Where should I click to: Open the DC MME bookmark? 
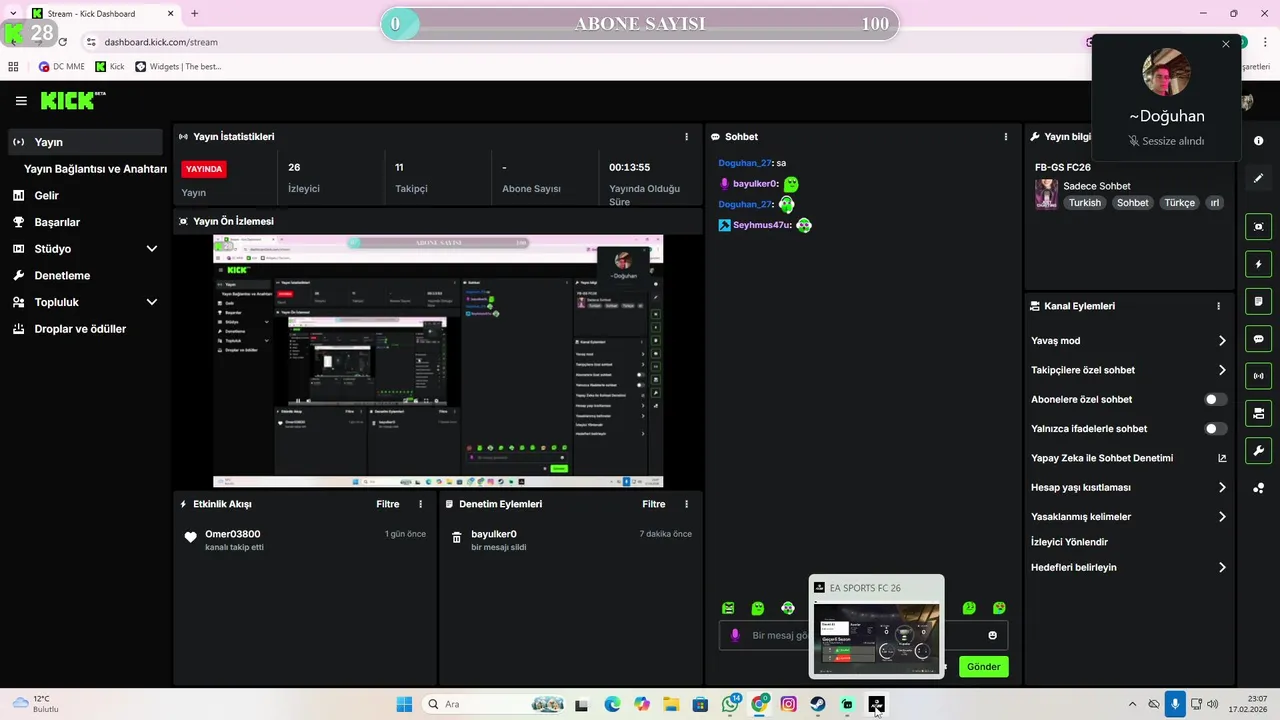[62, 66]
